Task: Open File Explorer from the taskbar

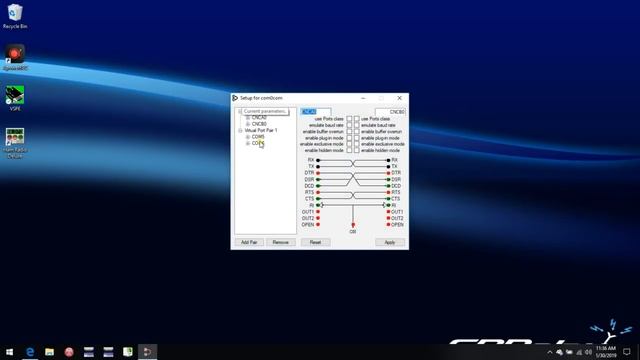Action: coord(49,352)
